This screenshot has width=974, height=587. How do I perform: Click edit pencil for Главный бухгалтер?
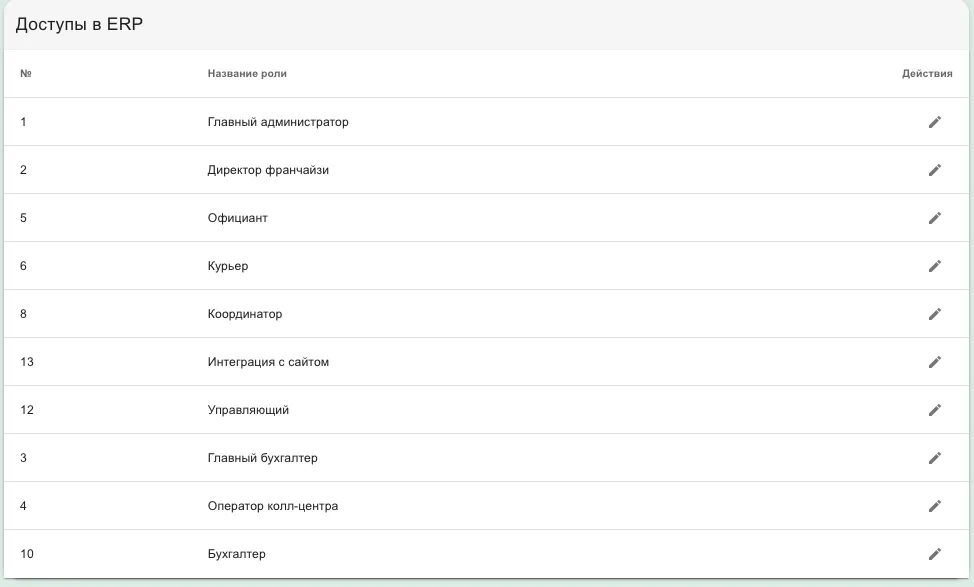935,458
